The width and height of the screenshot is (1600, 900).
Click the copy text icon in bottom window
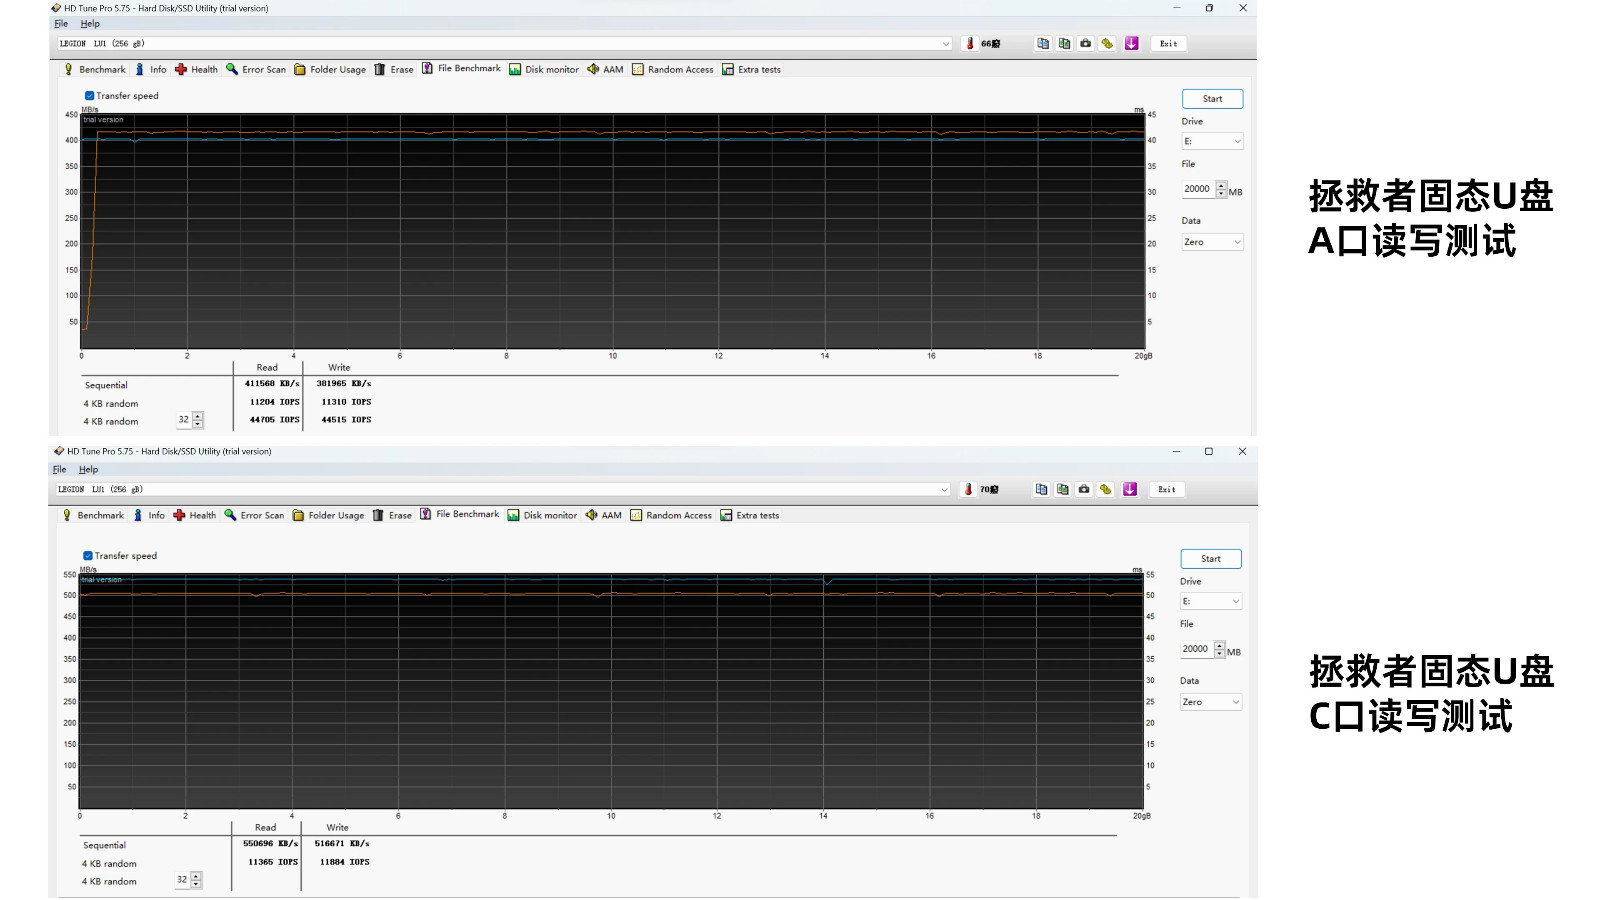pyautogui.click(x=1041, y=489)
